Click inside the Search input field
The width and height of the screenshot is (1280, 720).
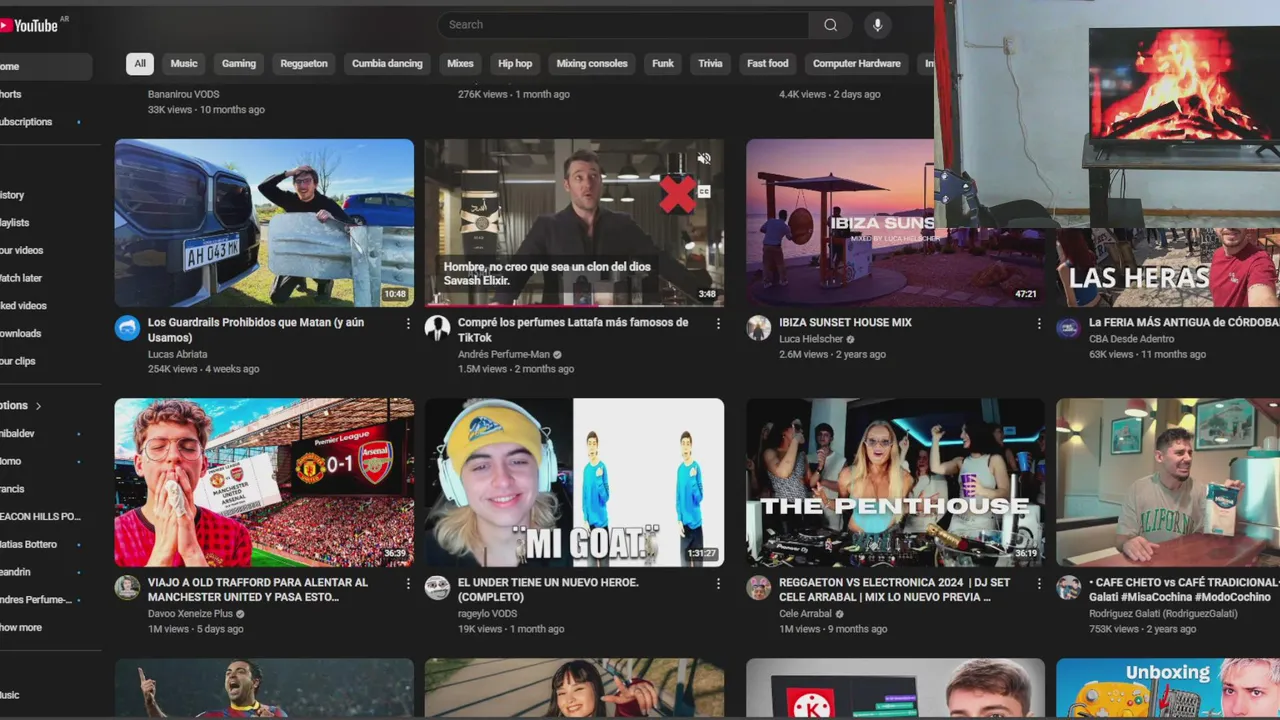coord(622,25)
